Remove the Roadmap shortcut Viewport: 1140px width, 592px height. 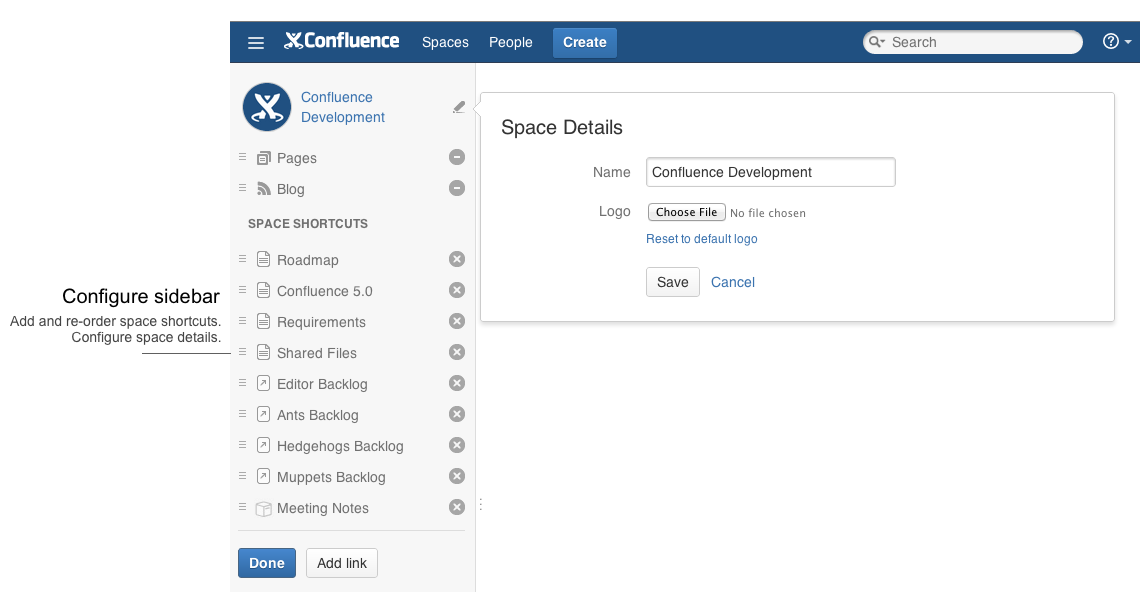457,259
